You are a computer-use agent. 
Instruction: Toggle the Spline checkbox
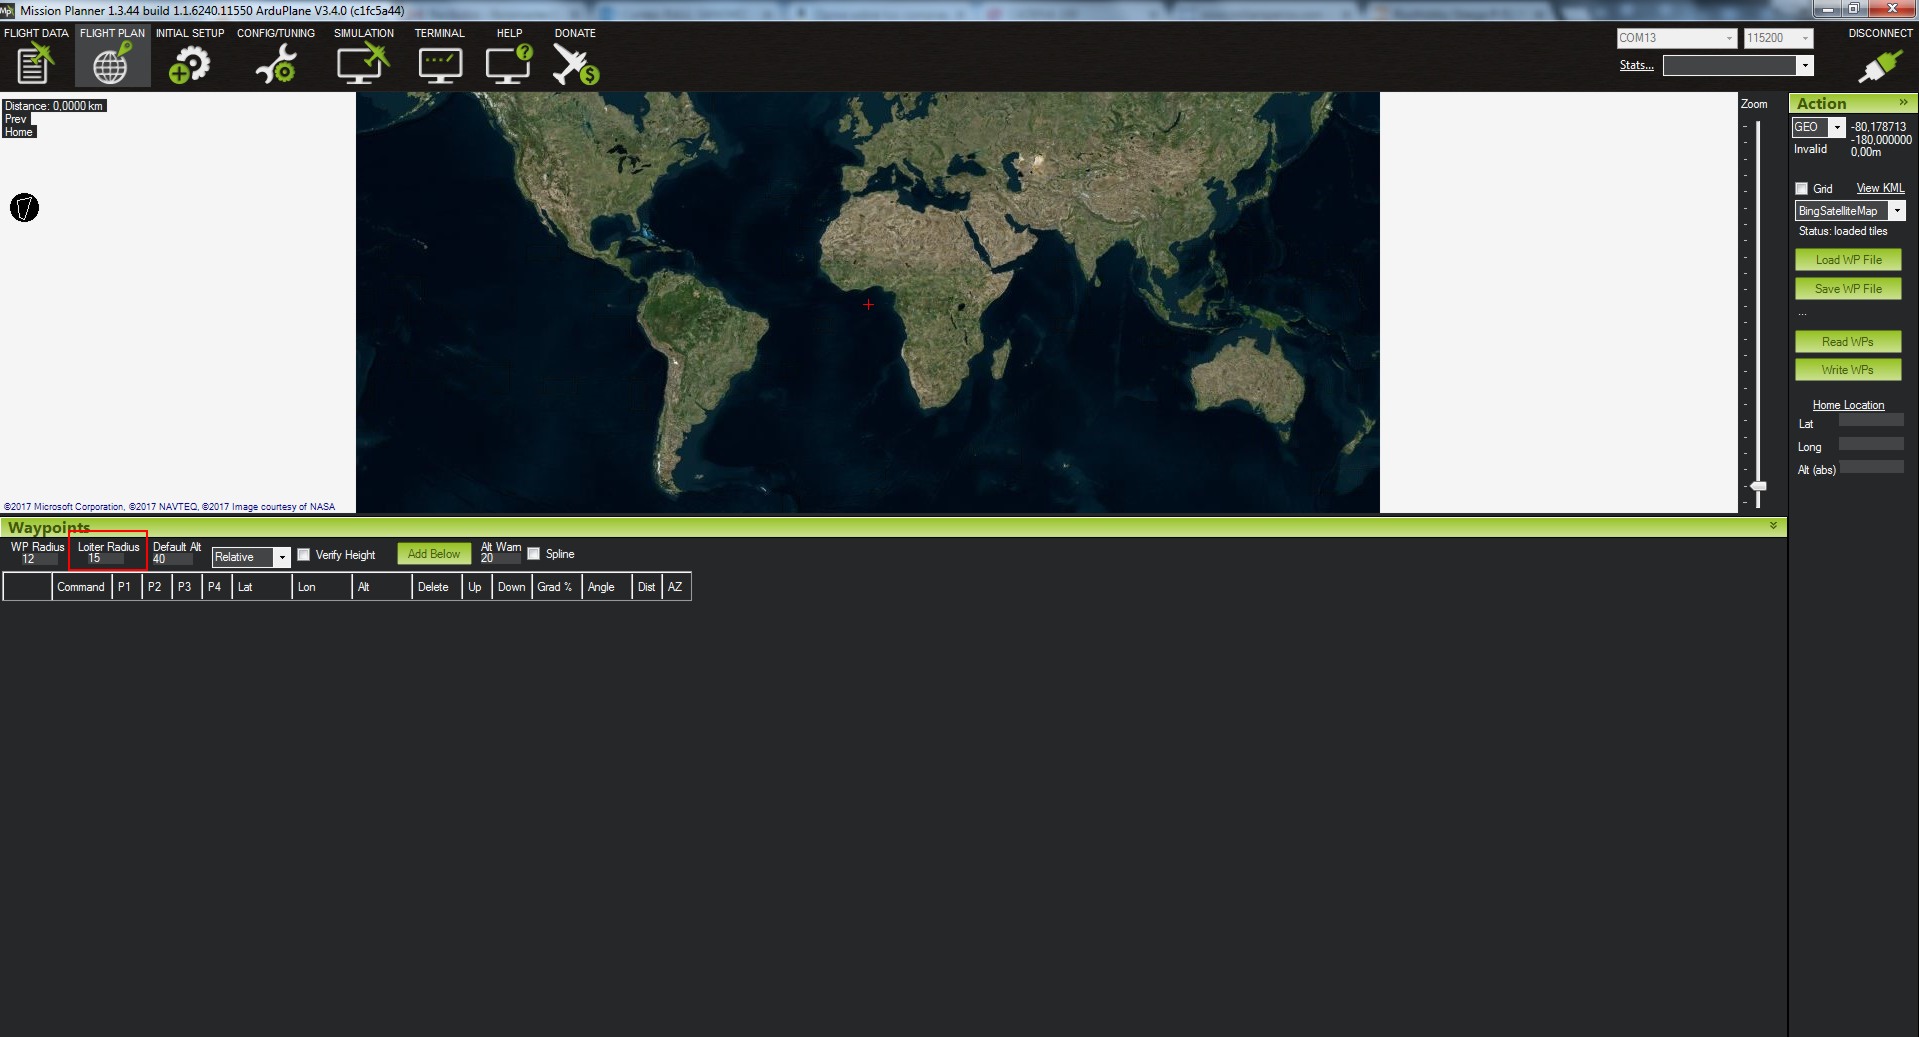tap(534, 554)
